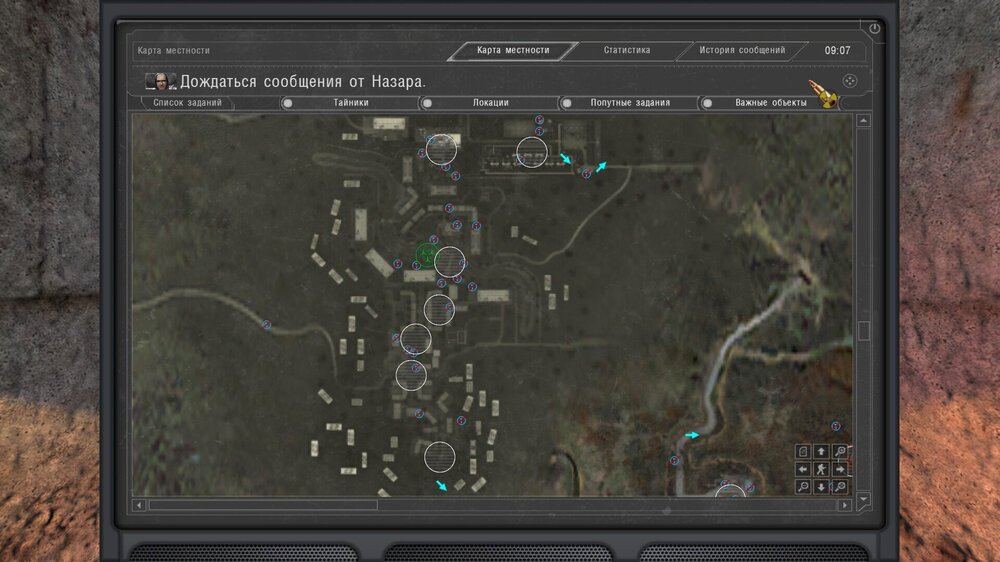Pan the map down with the arrow button
Screen dimensions: 1000x562
click(821, 487)
